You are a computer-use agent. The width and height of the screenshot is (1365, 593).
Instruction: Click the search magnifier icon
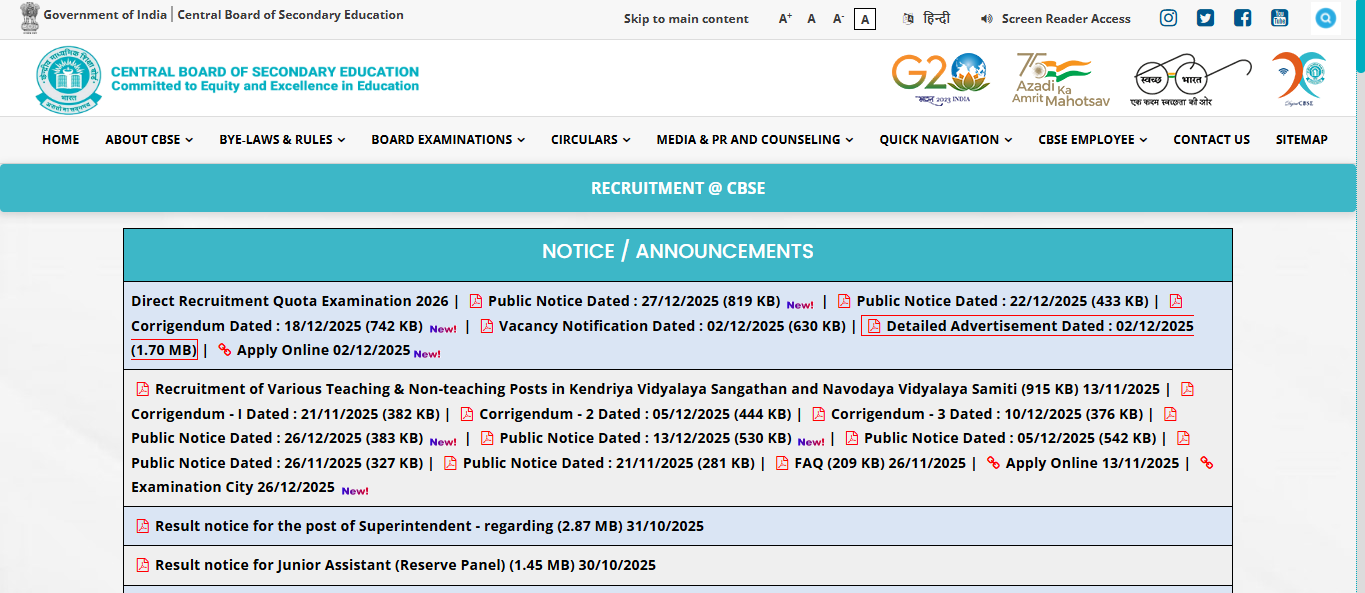pos(1325,17)
